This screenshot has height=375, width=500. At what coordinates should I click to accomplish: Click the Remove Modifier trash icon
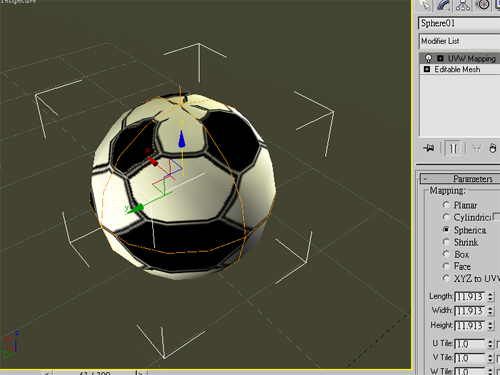pyautogui.click(x=493, y=148)
